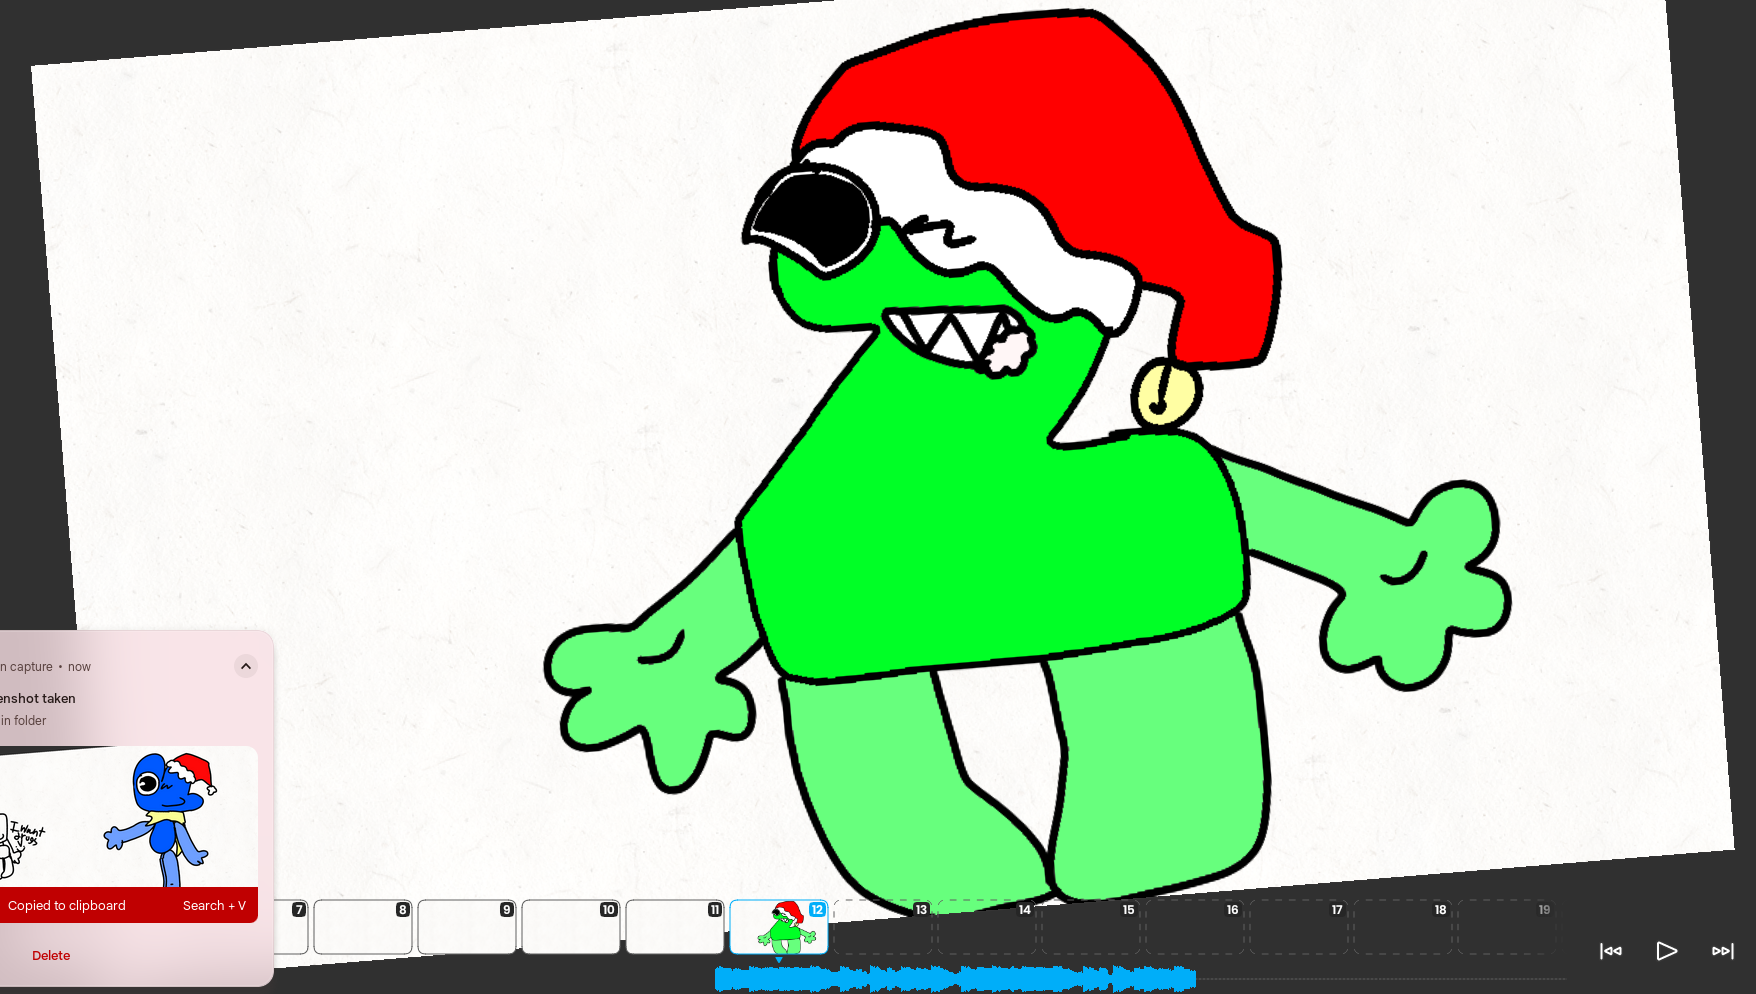Jump to the first frame
This screenshot has width=1756, height=994.
1610,951
